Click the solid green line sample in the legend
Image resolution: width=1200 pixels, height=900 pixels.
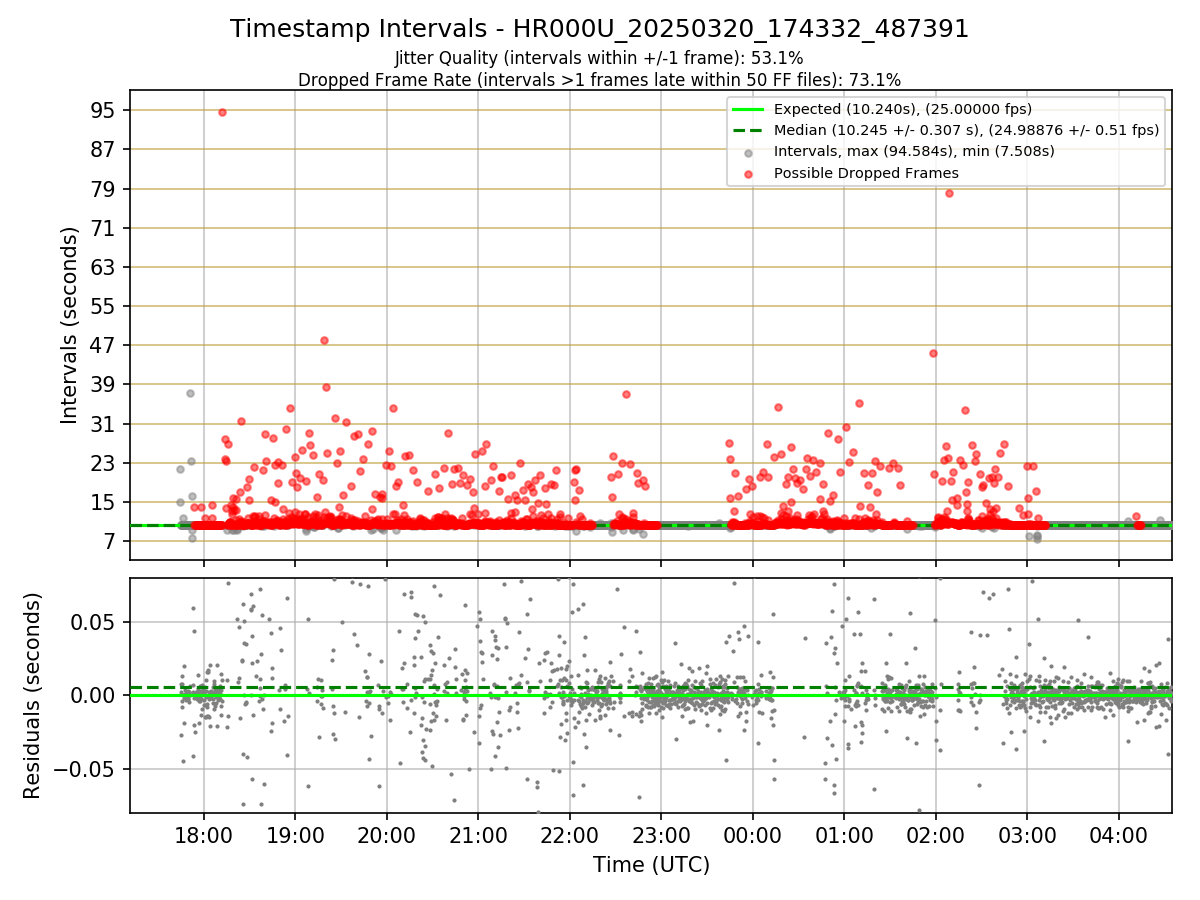749,109
